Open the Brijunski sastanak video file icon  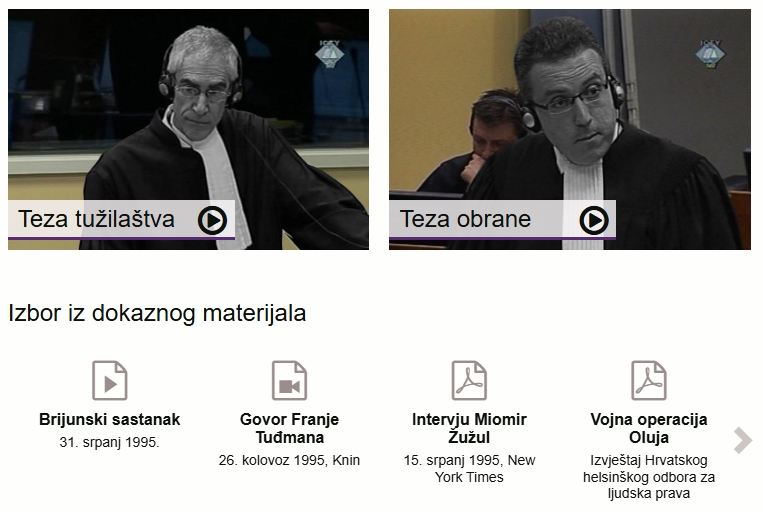(110, 380)
